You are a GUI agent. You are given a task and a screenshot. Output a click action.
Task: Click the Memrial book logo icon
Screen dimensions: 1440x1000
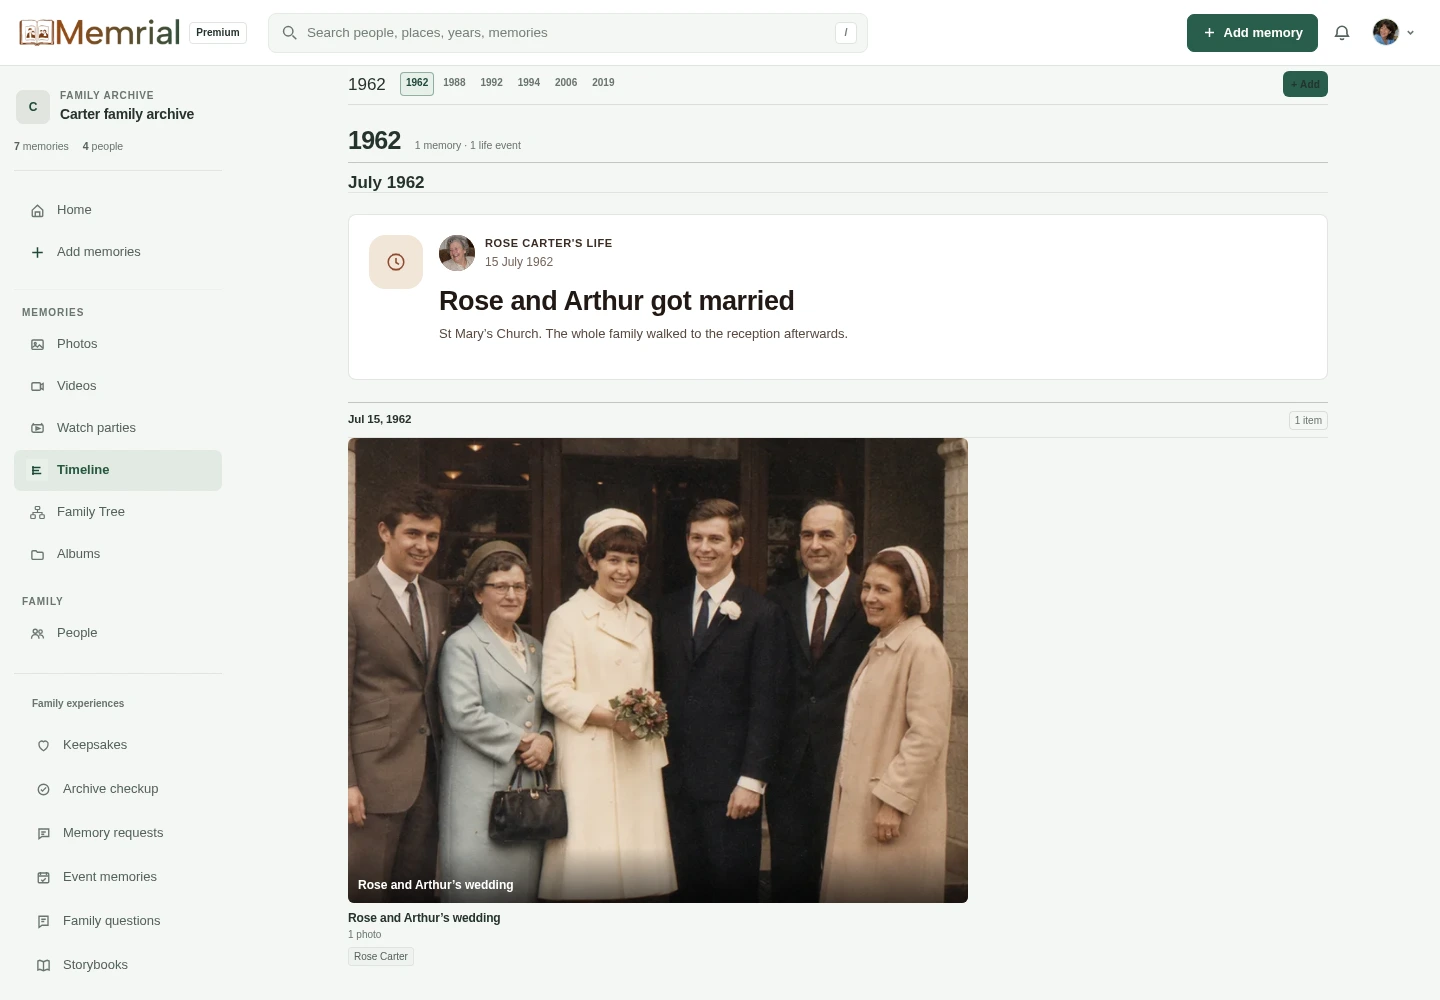36,32
